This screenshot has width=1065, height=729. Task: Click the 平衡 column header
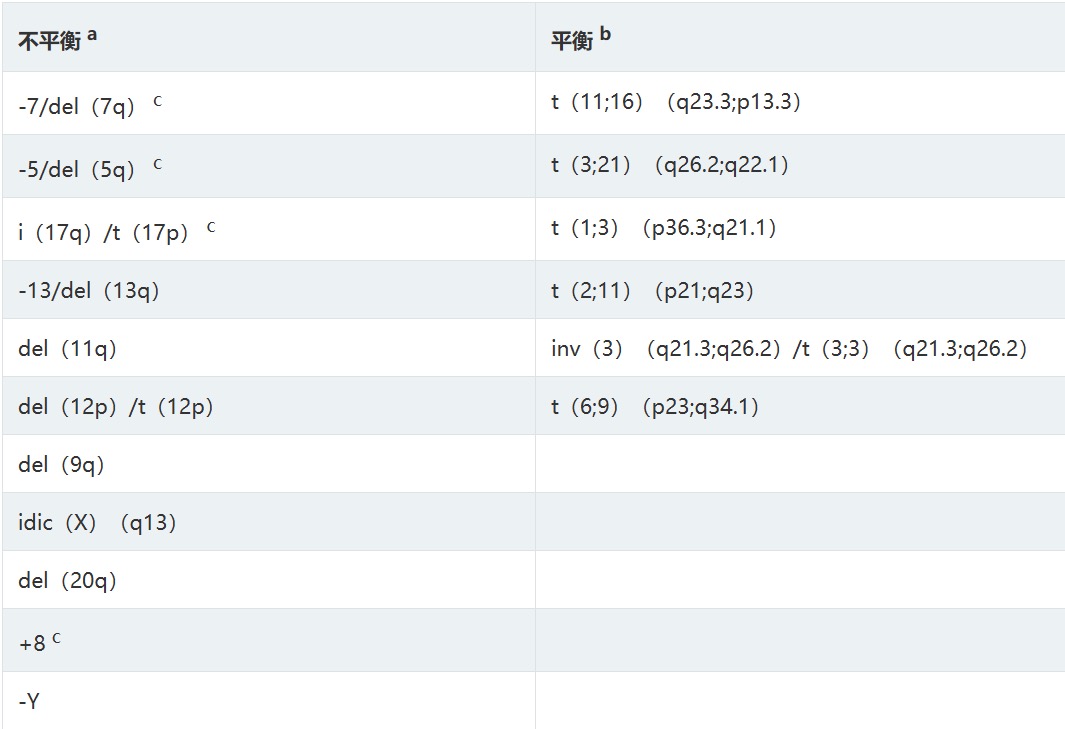(x=572, y=42)
